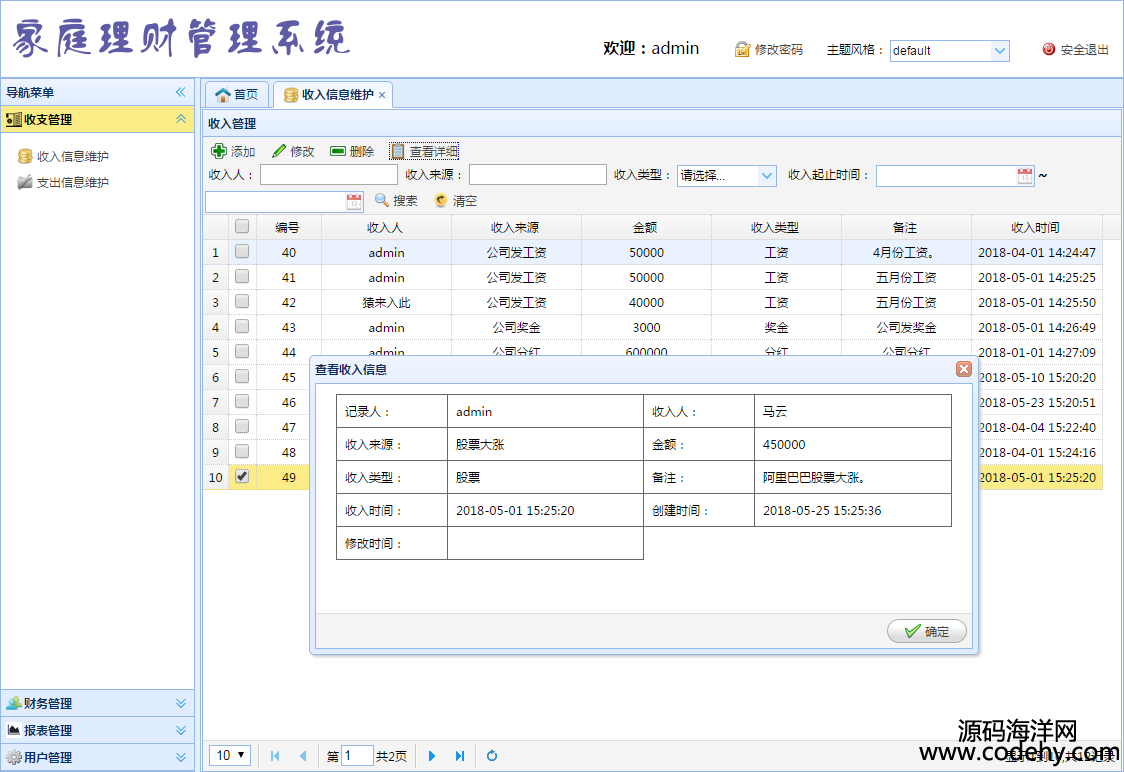Viewport: 1124px width, 772px height.
Task: Click the Clear (清空) filter button
Action: [x=455, y=201]
